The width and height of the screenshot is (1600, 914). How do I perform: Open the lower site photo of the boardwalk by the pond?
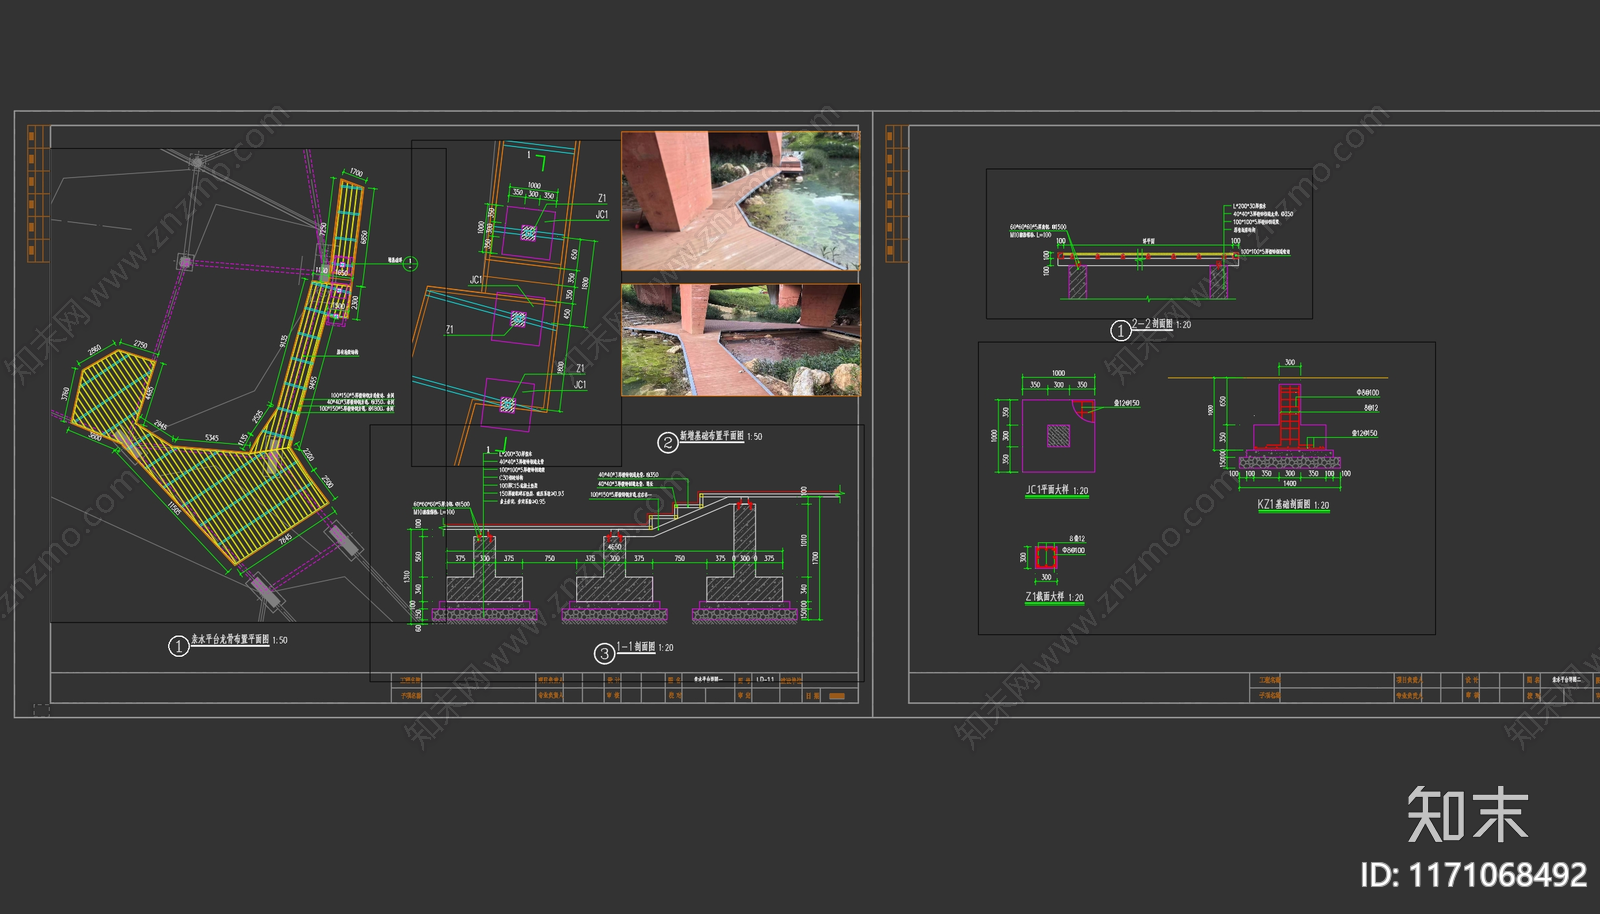741,340
